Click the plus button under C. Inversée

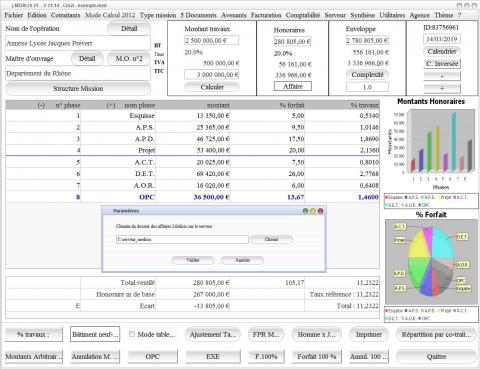click(x=442, y=88)
